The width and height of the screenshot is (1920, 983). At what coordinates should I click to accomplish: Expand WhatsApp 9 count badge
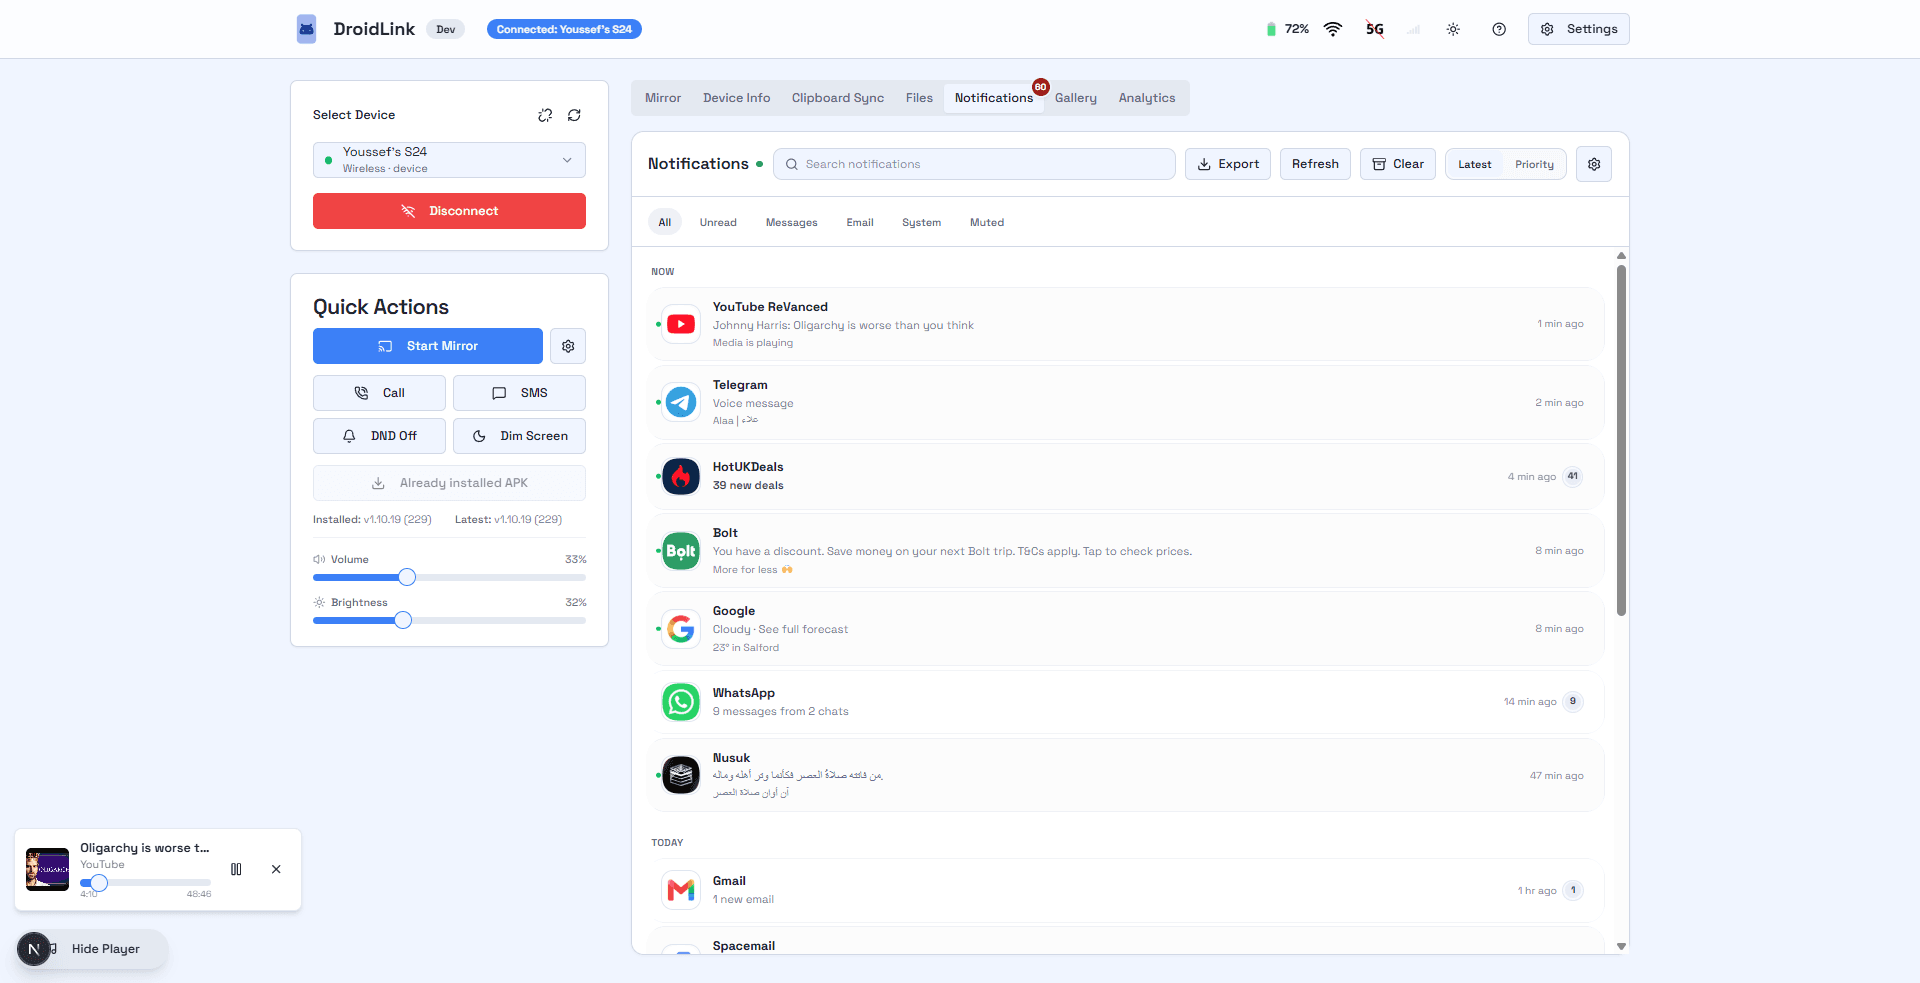click(x=1573, y=702)
